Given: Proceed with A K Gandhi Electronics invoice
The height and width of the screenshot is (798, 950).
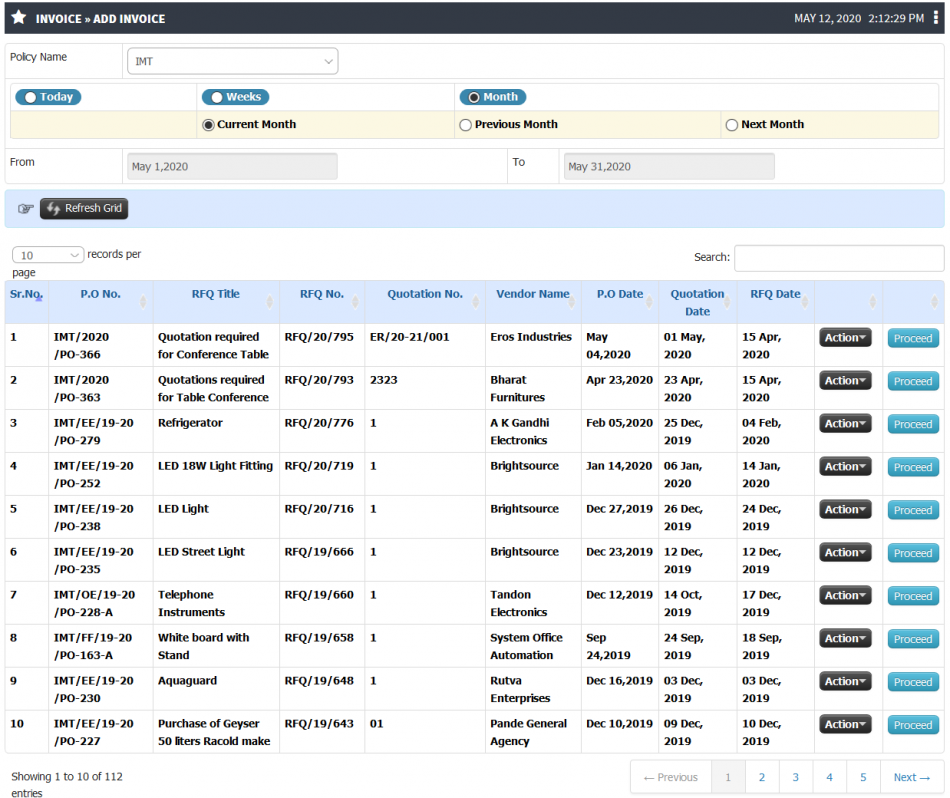Looking at the screenshot, I should [x=913, y=424].
